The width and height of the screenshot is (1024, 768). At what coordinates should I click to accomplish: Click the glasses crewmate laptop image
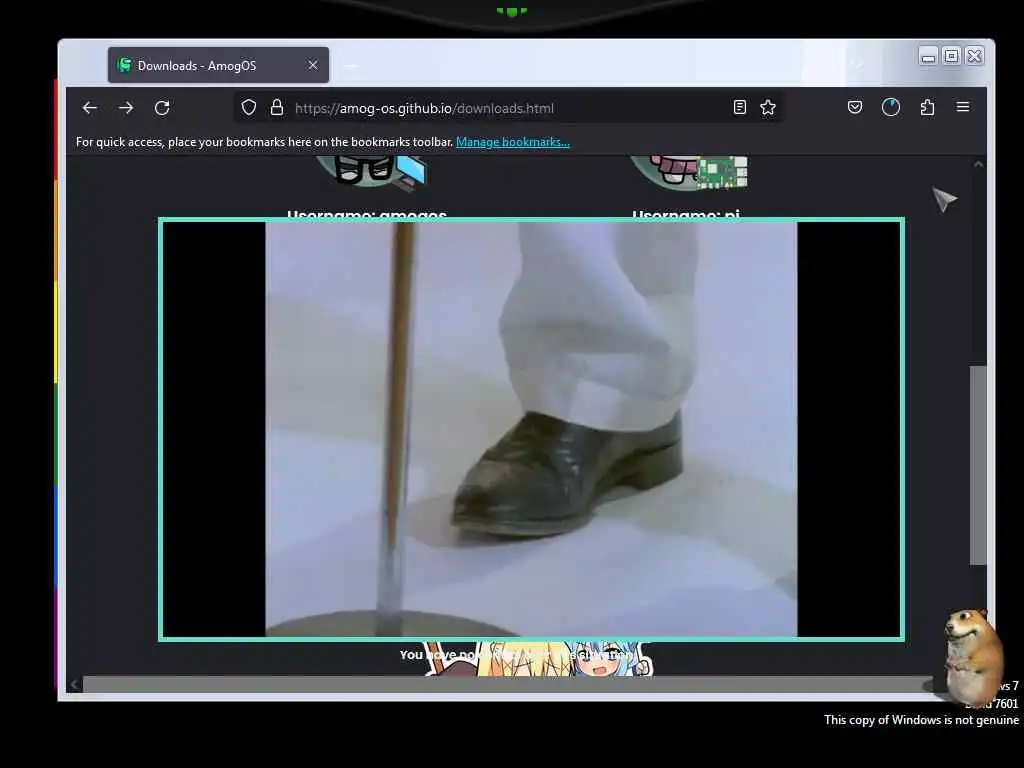pyautogui.click(x=372, y=173)
